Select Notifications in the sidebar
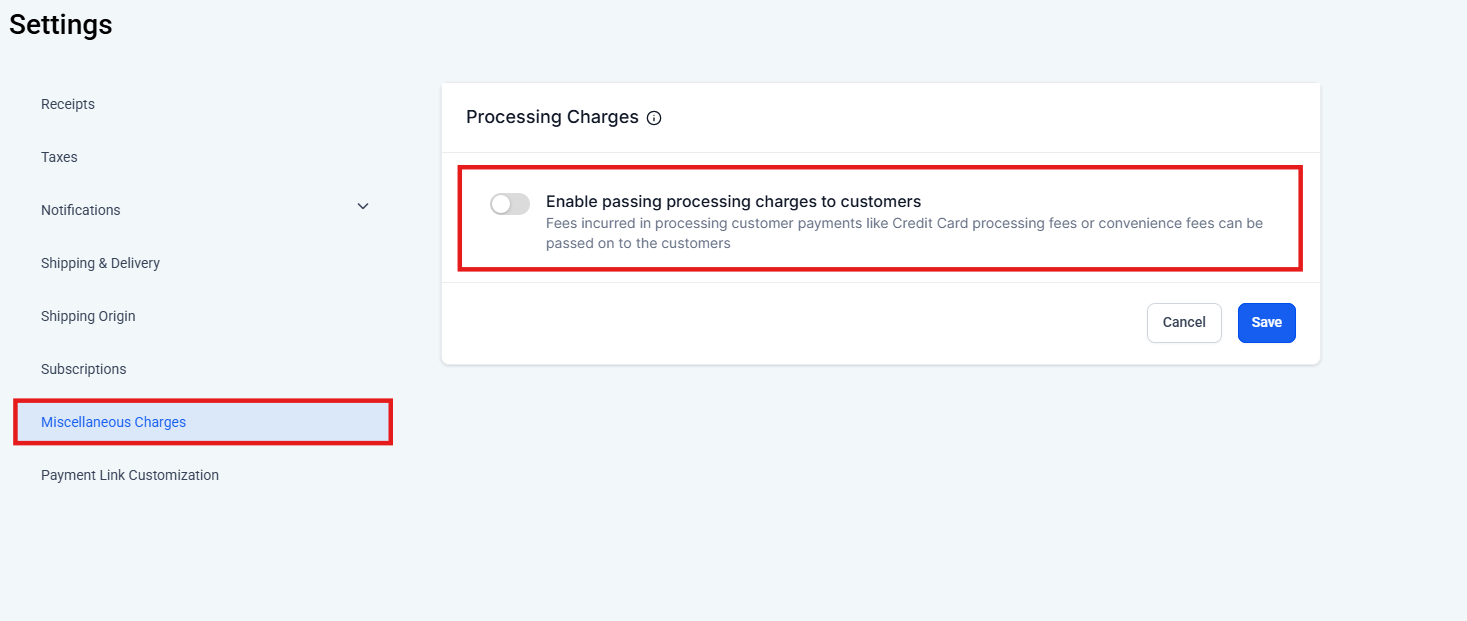 click(81, 210)
